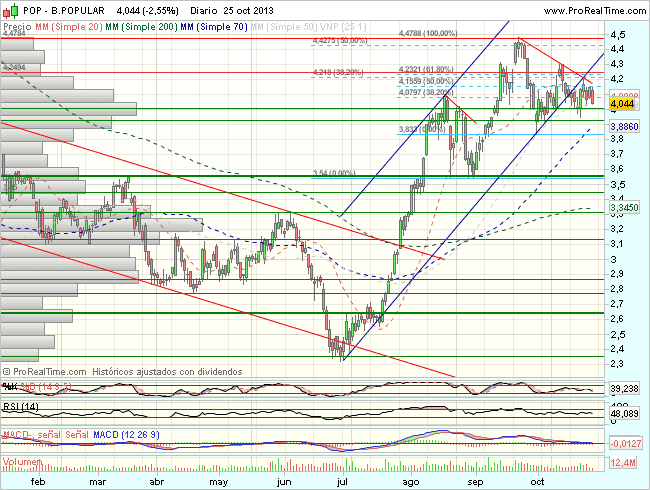Select the POP - B.POPULAR ticker title

pos(64,10)
